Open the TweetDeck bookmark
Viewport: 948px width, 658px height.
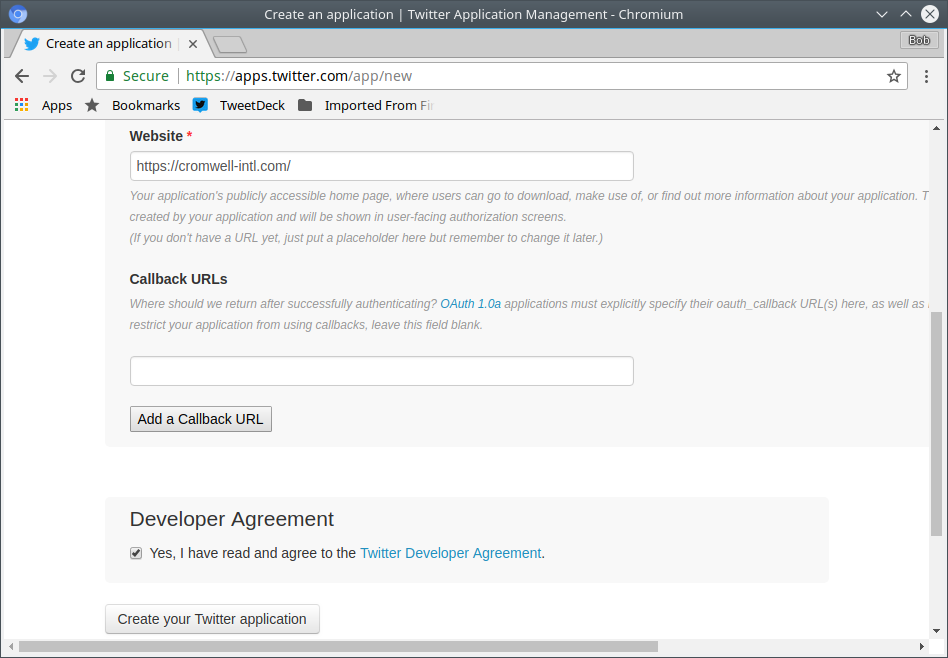click(239, 105)
